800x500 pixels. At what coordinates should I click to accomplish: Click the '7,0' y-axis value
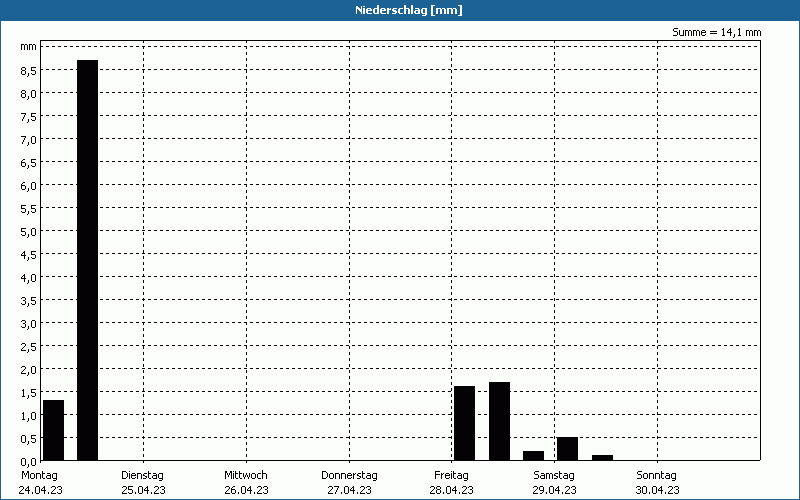[29, 140]
